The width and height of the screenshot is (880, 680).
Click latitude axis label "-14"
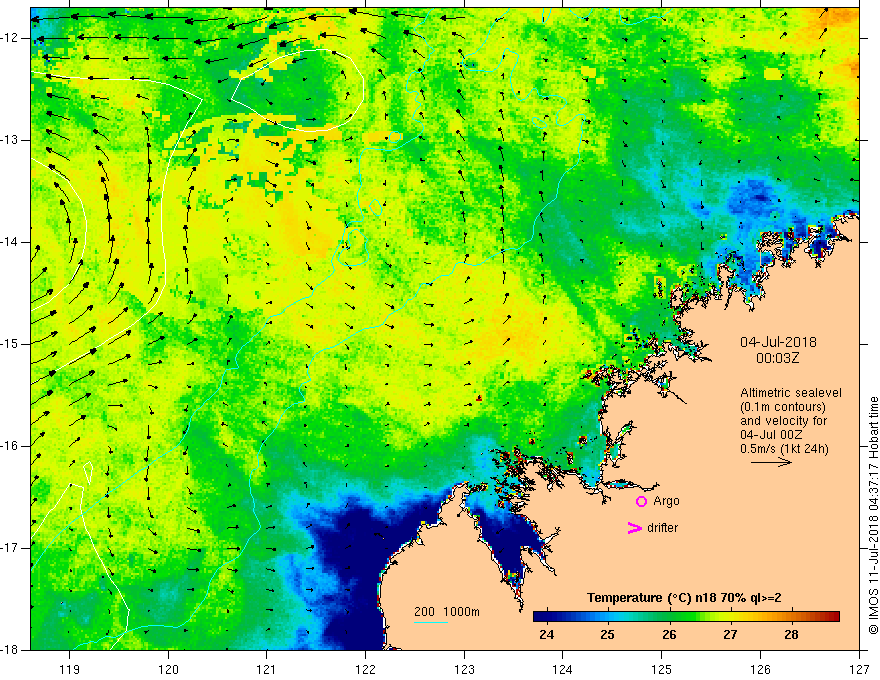(11, 242)
